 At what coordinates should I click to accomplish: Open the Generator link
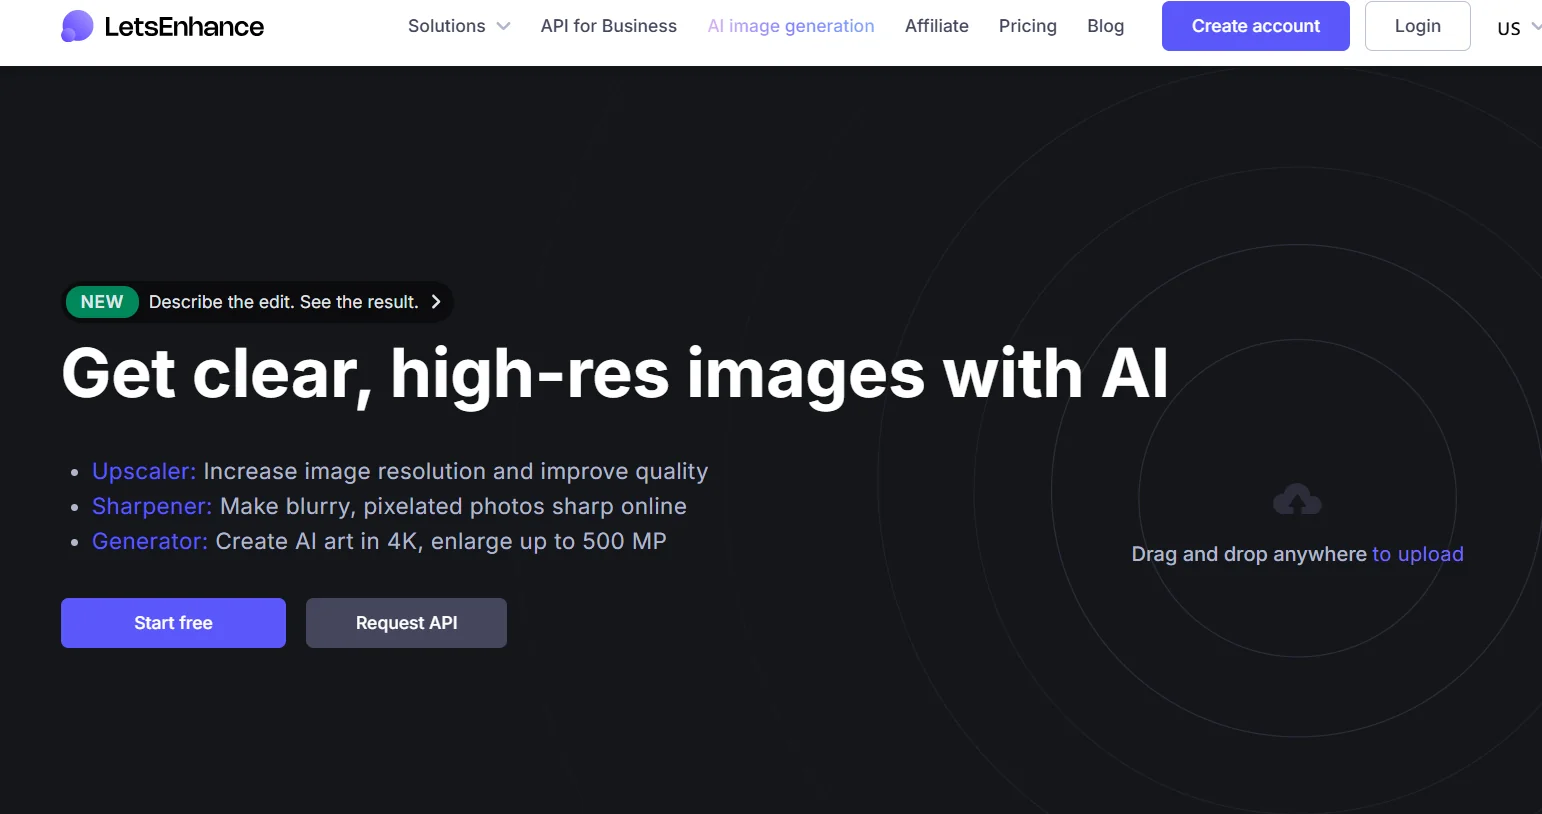point(150,541)
